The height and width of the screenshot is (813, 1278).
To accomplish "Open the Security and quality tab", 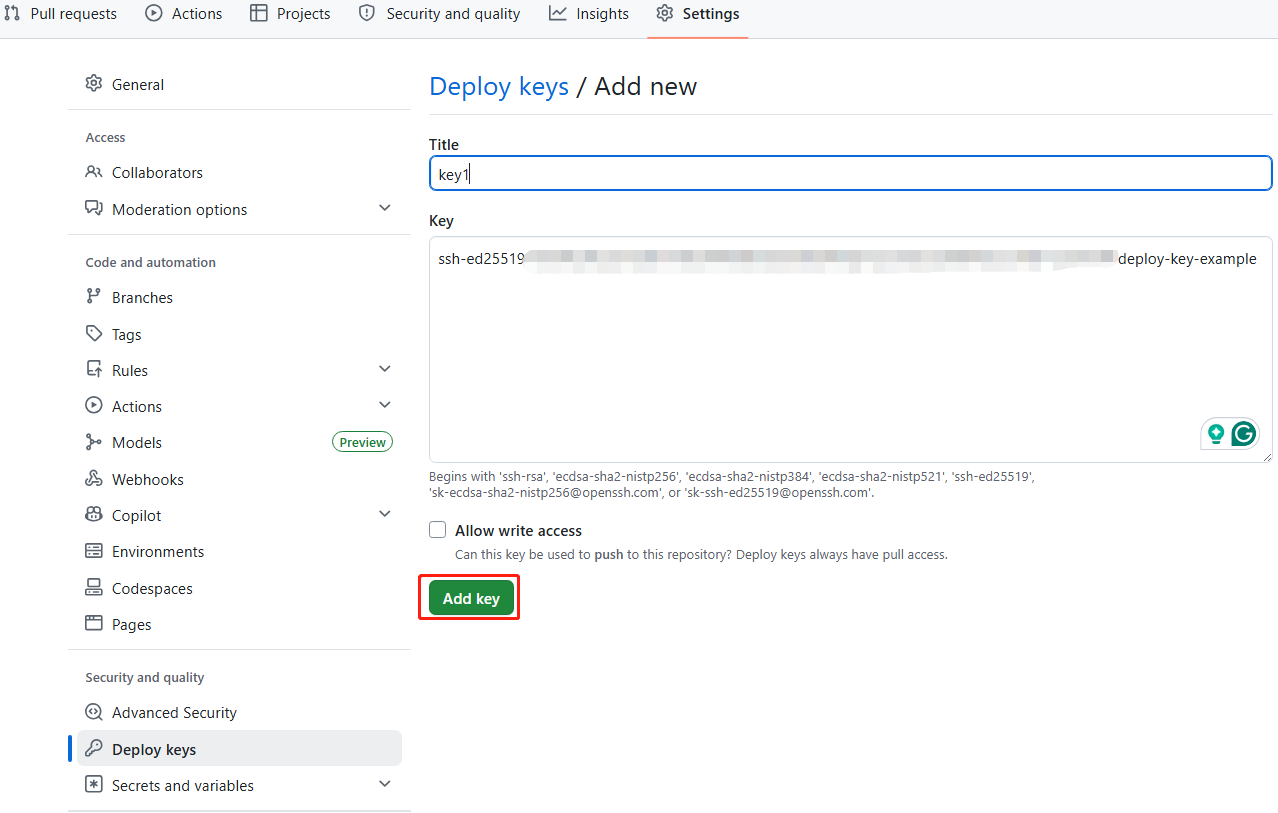I will (x=440, y=14).
